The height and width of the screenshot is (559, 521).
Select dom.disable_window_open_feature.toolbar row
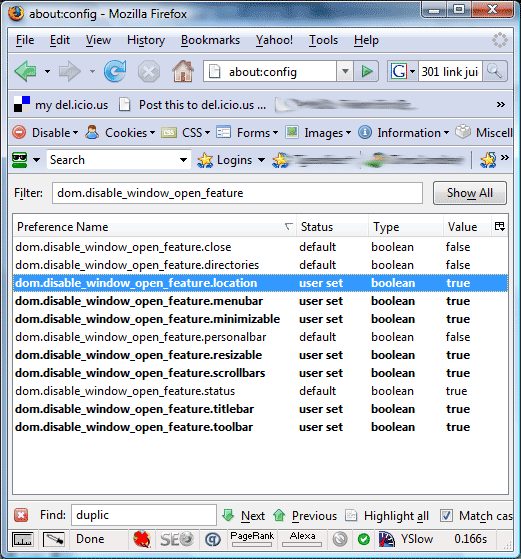[260, 427]
